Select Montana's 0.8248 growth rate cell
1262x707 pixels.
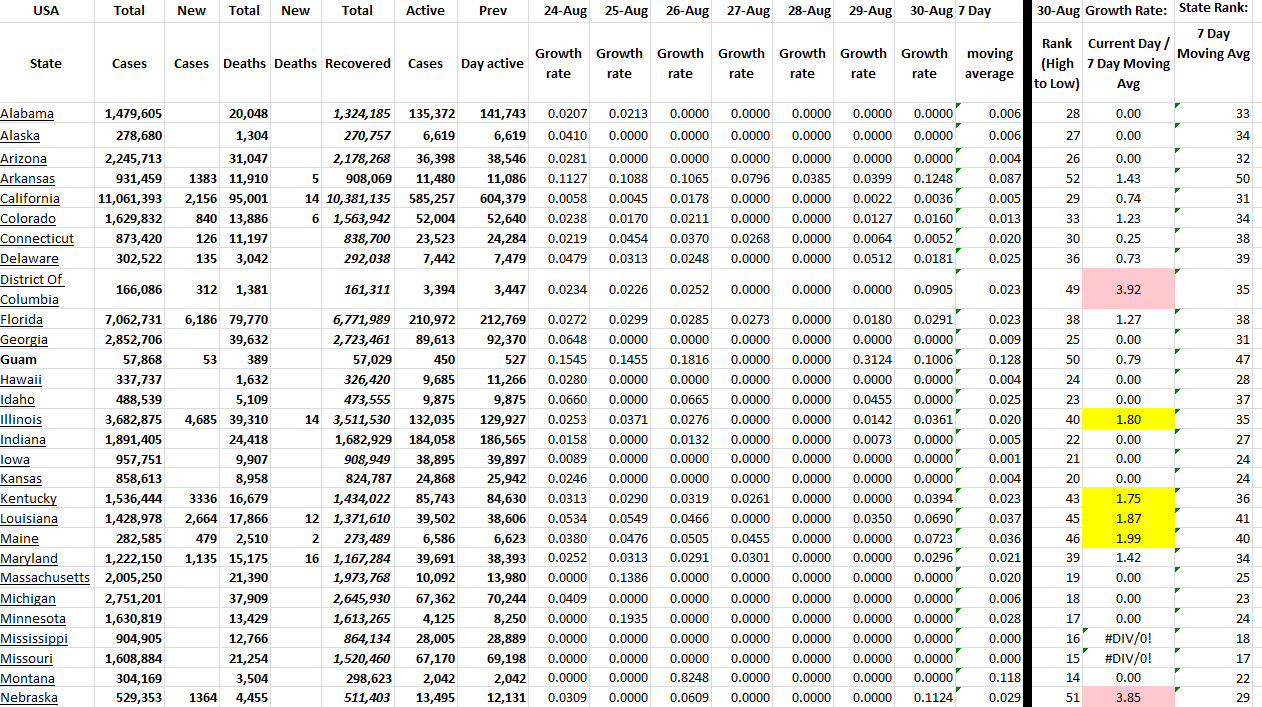pos(680,678)
